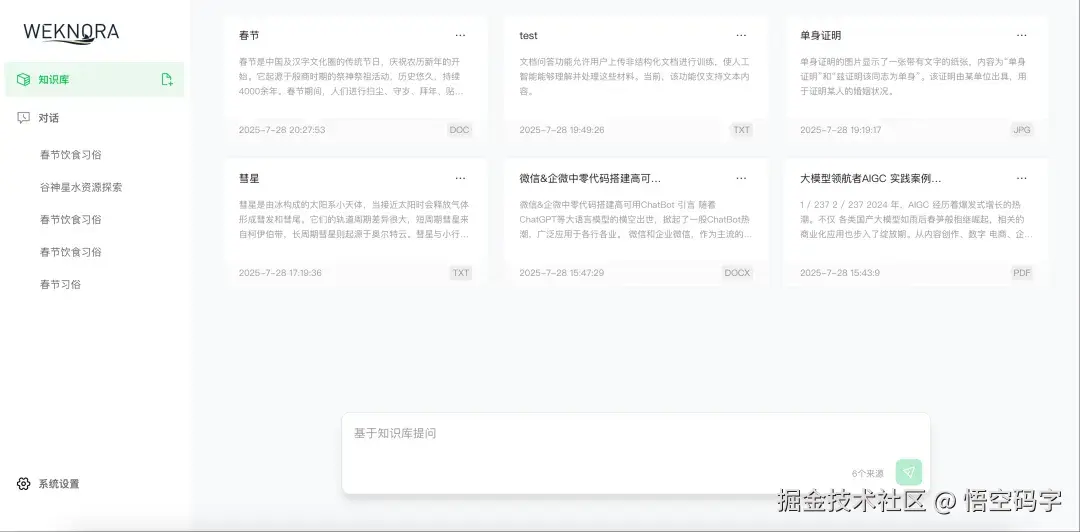
Task: Click the test card description text
Action: point(634,76)
